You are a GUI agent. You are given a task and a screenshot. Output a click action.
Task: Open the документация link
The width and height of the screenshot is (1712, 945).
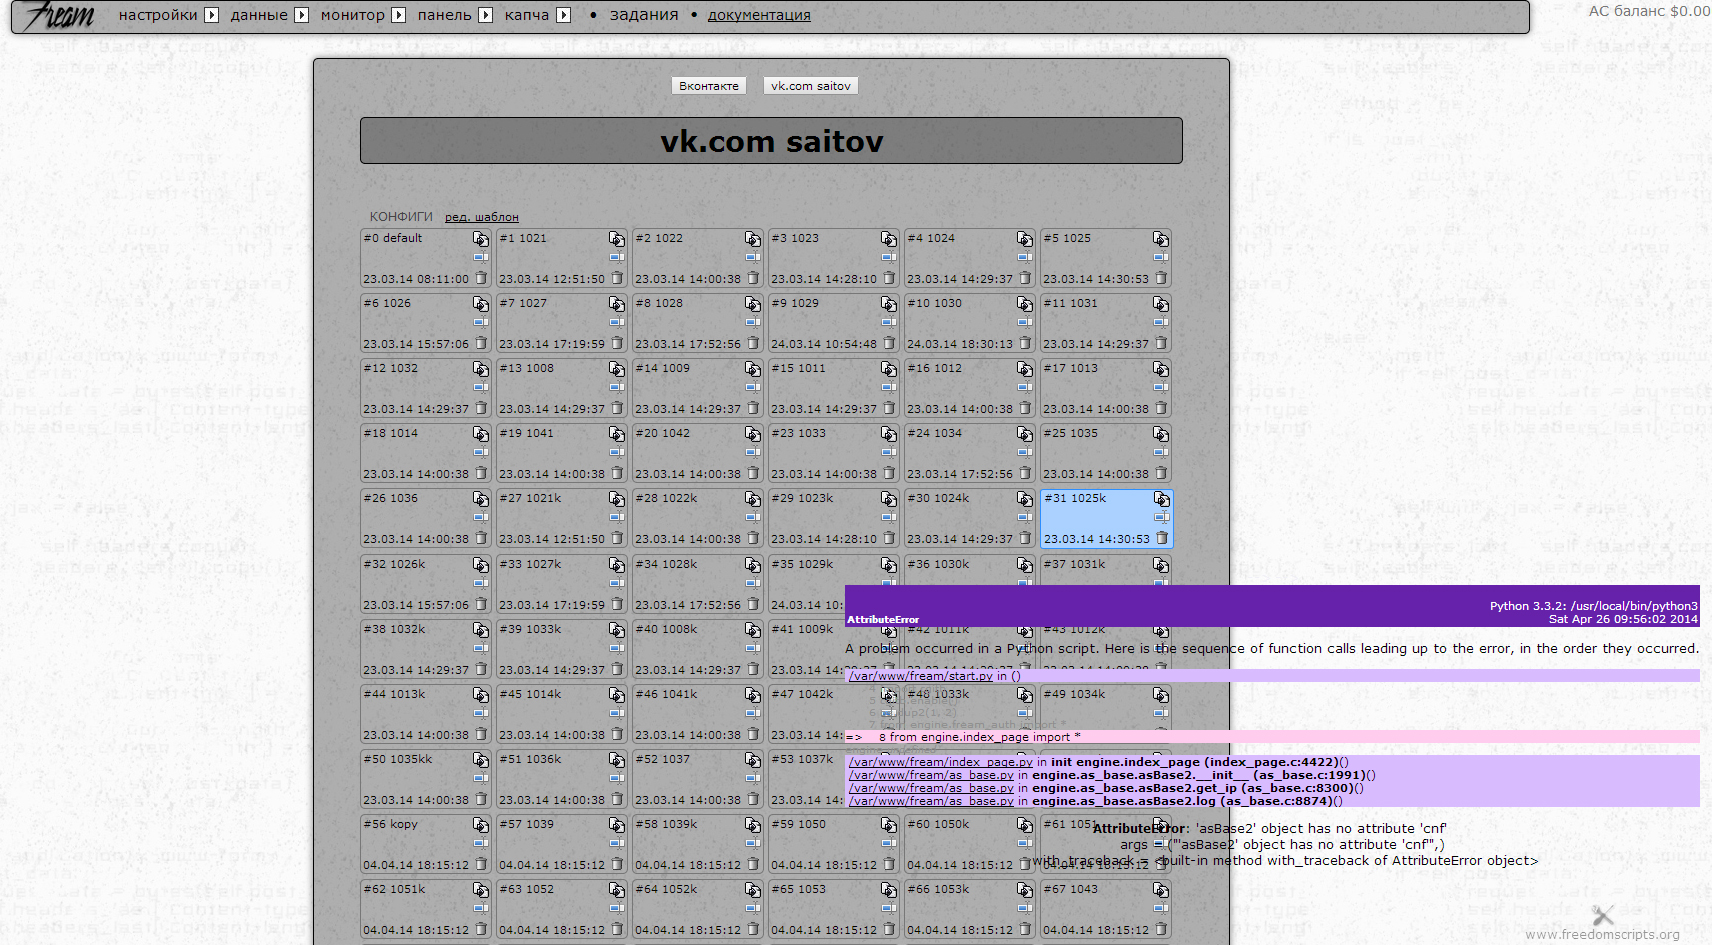click(759, 15)
